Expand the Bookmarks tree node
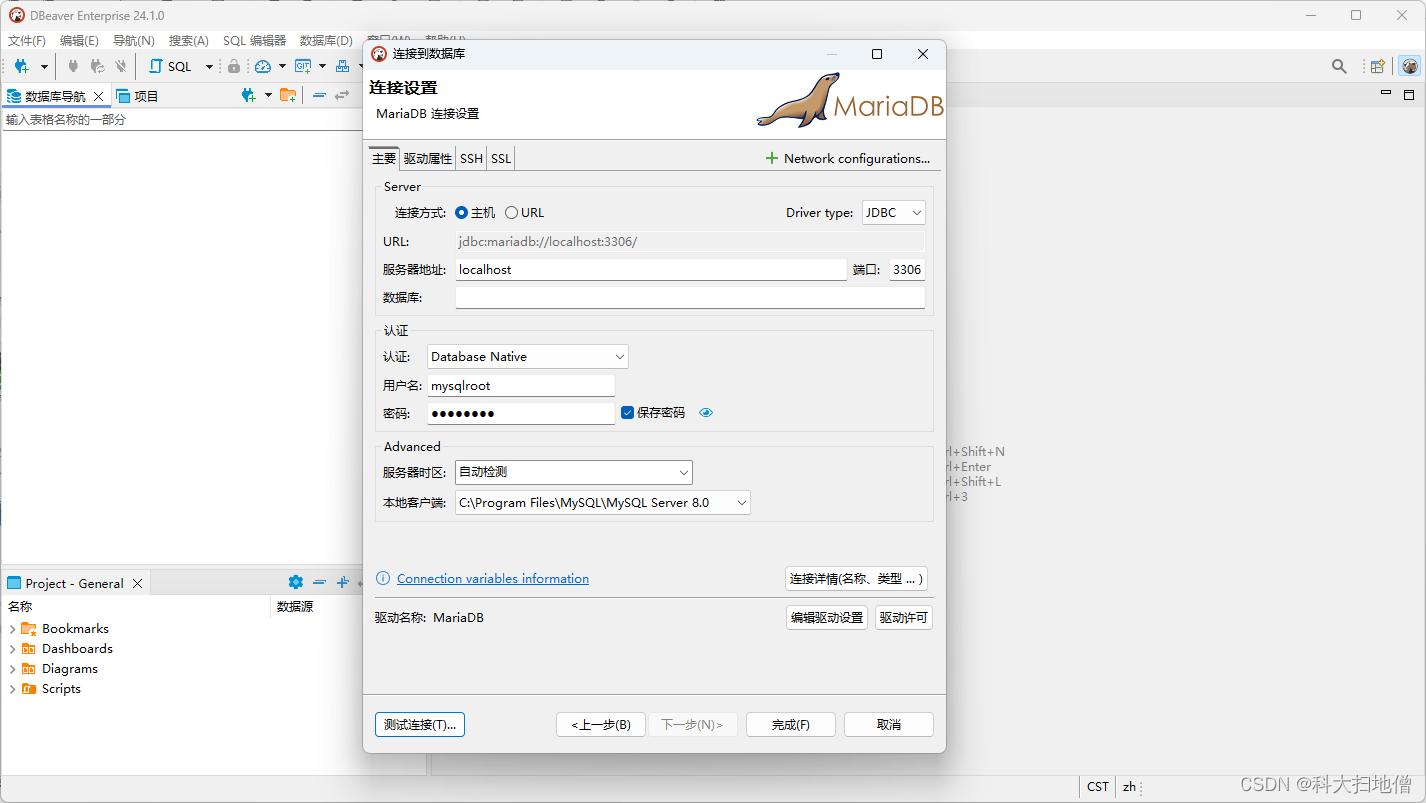Image resolution: width=1426 pixels, height=803 pixels. pyautogui.click(x=12, y=629)
